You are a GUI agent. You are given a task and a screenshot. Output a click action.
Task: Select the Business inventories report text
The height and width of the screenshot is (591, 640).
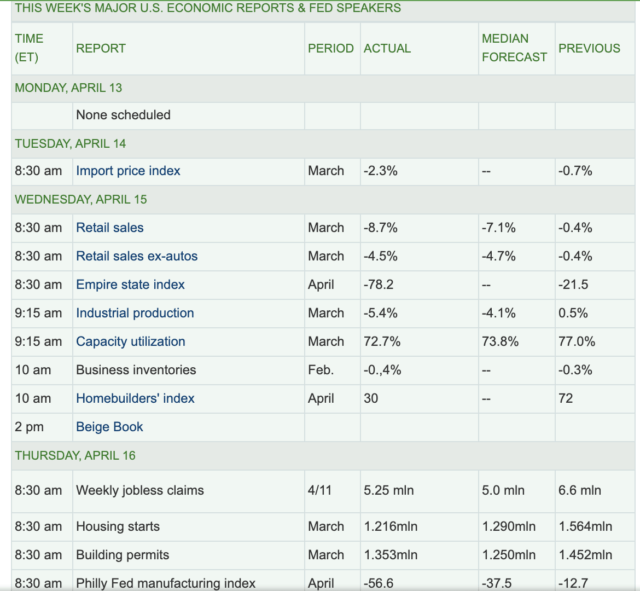point(136,370)
